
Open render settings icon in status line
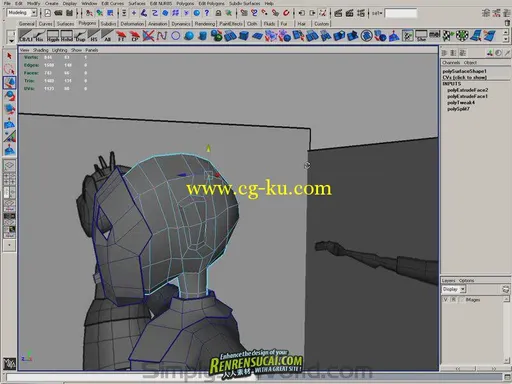[361, 13]
